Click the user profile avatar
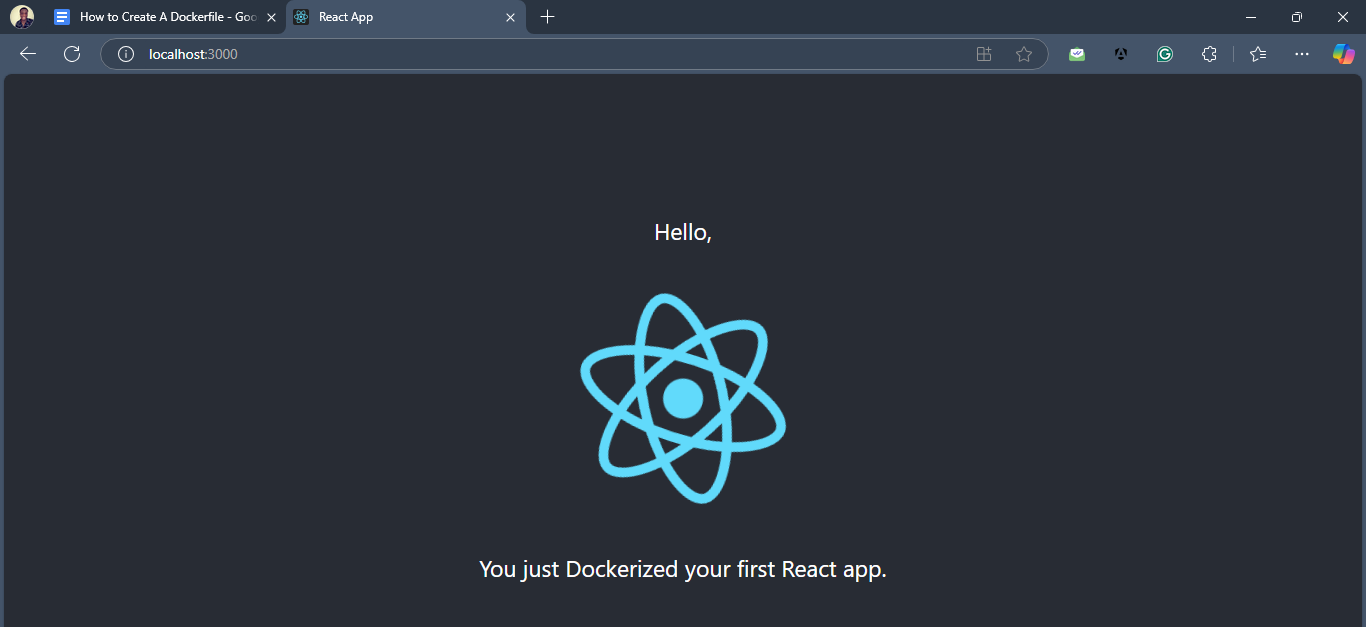The width and height of the screenshot is (1366, 627). pos(22,16)
